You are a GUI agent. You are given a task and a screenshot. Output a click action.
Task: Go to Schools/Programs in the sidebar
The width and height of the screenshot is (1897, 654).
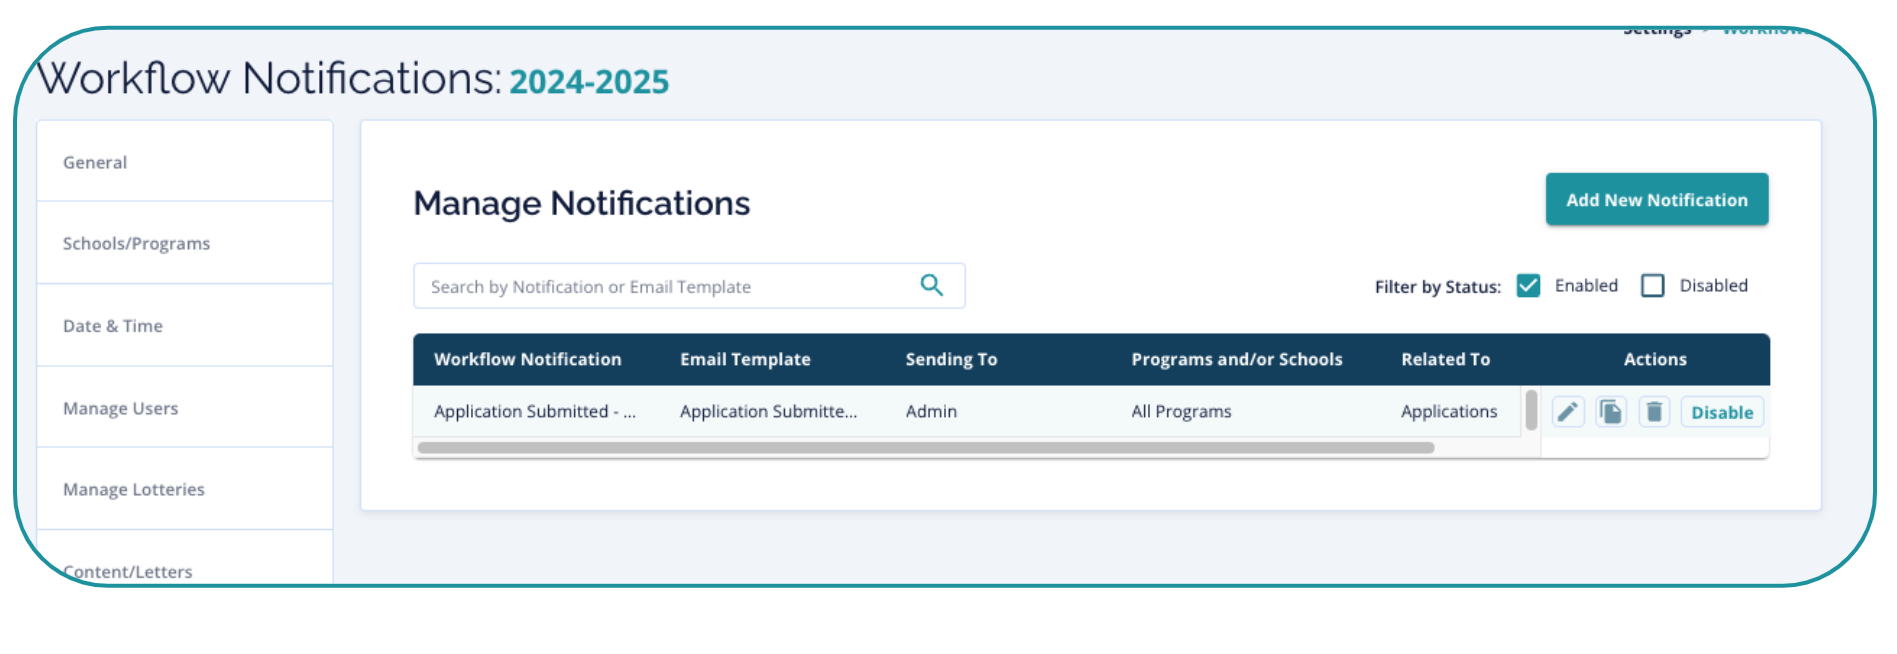136,244
